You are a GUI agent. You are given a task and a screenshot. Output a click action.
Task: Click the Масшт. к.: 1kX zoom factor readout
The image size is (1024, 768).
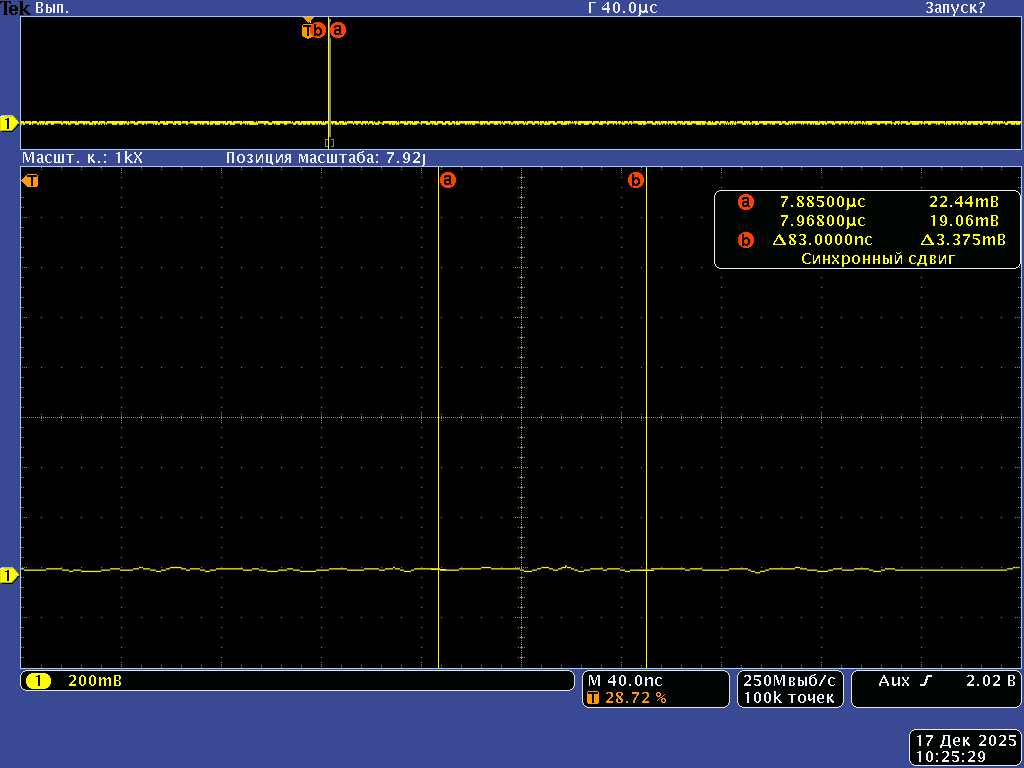83,158
